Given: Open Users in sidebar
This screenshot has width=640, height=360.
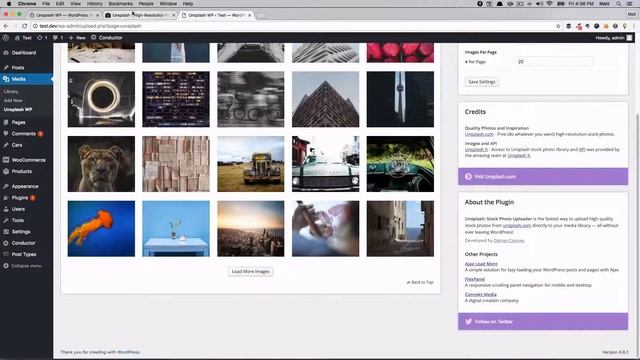Looking at the screenshot, I should pyautogui.click(x=18, y=209).
